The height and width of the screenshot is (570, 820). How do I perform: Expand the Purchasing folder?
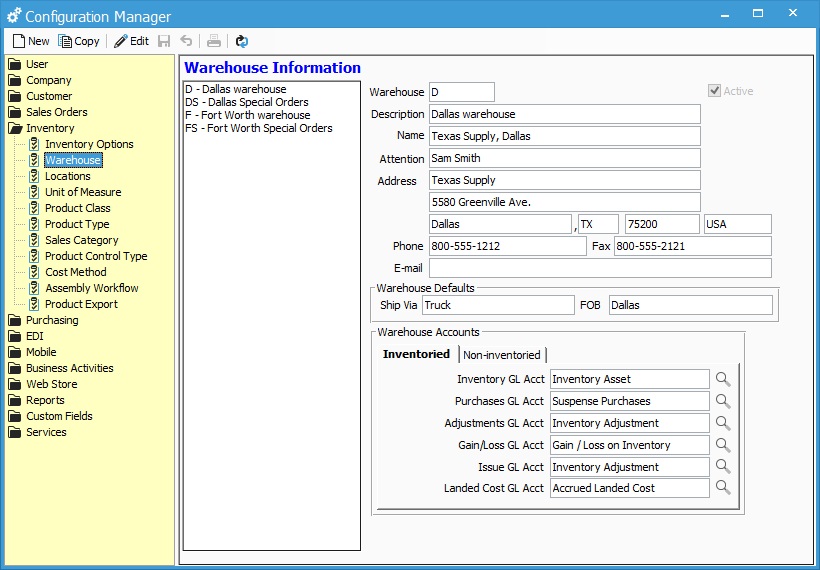click(15, 320)
